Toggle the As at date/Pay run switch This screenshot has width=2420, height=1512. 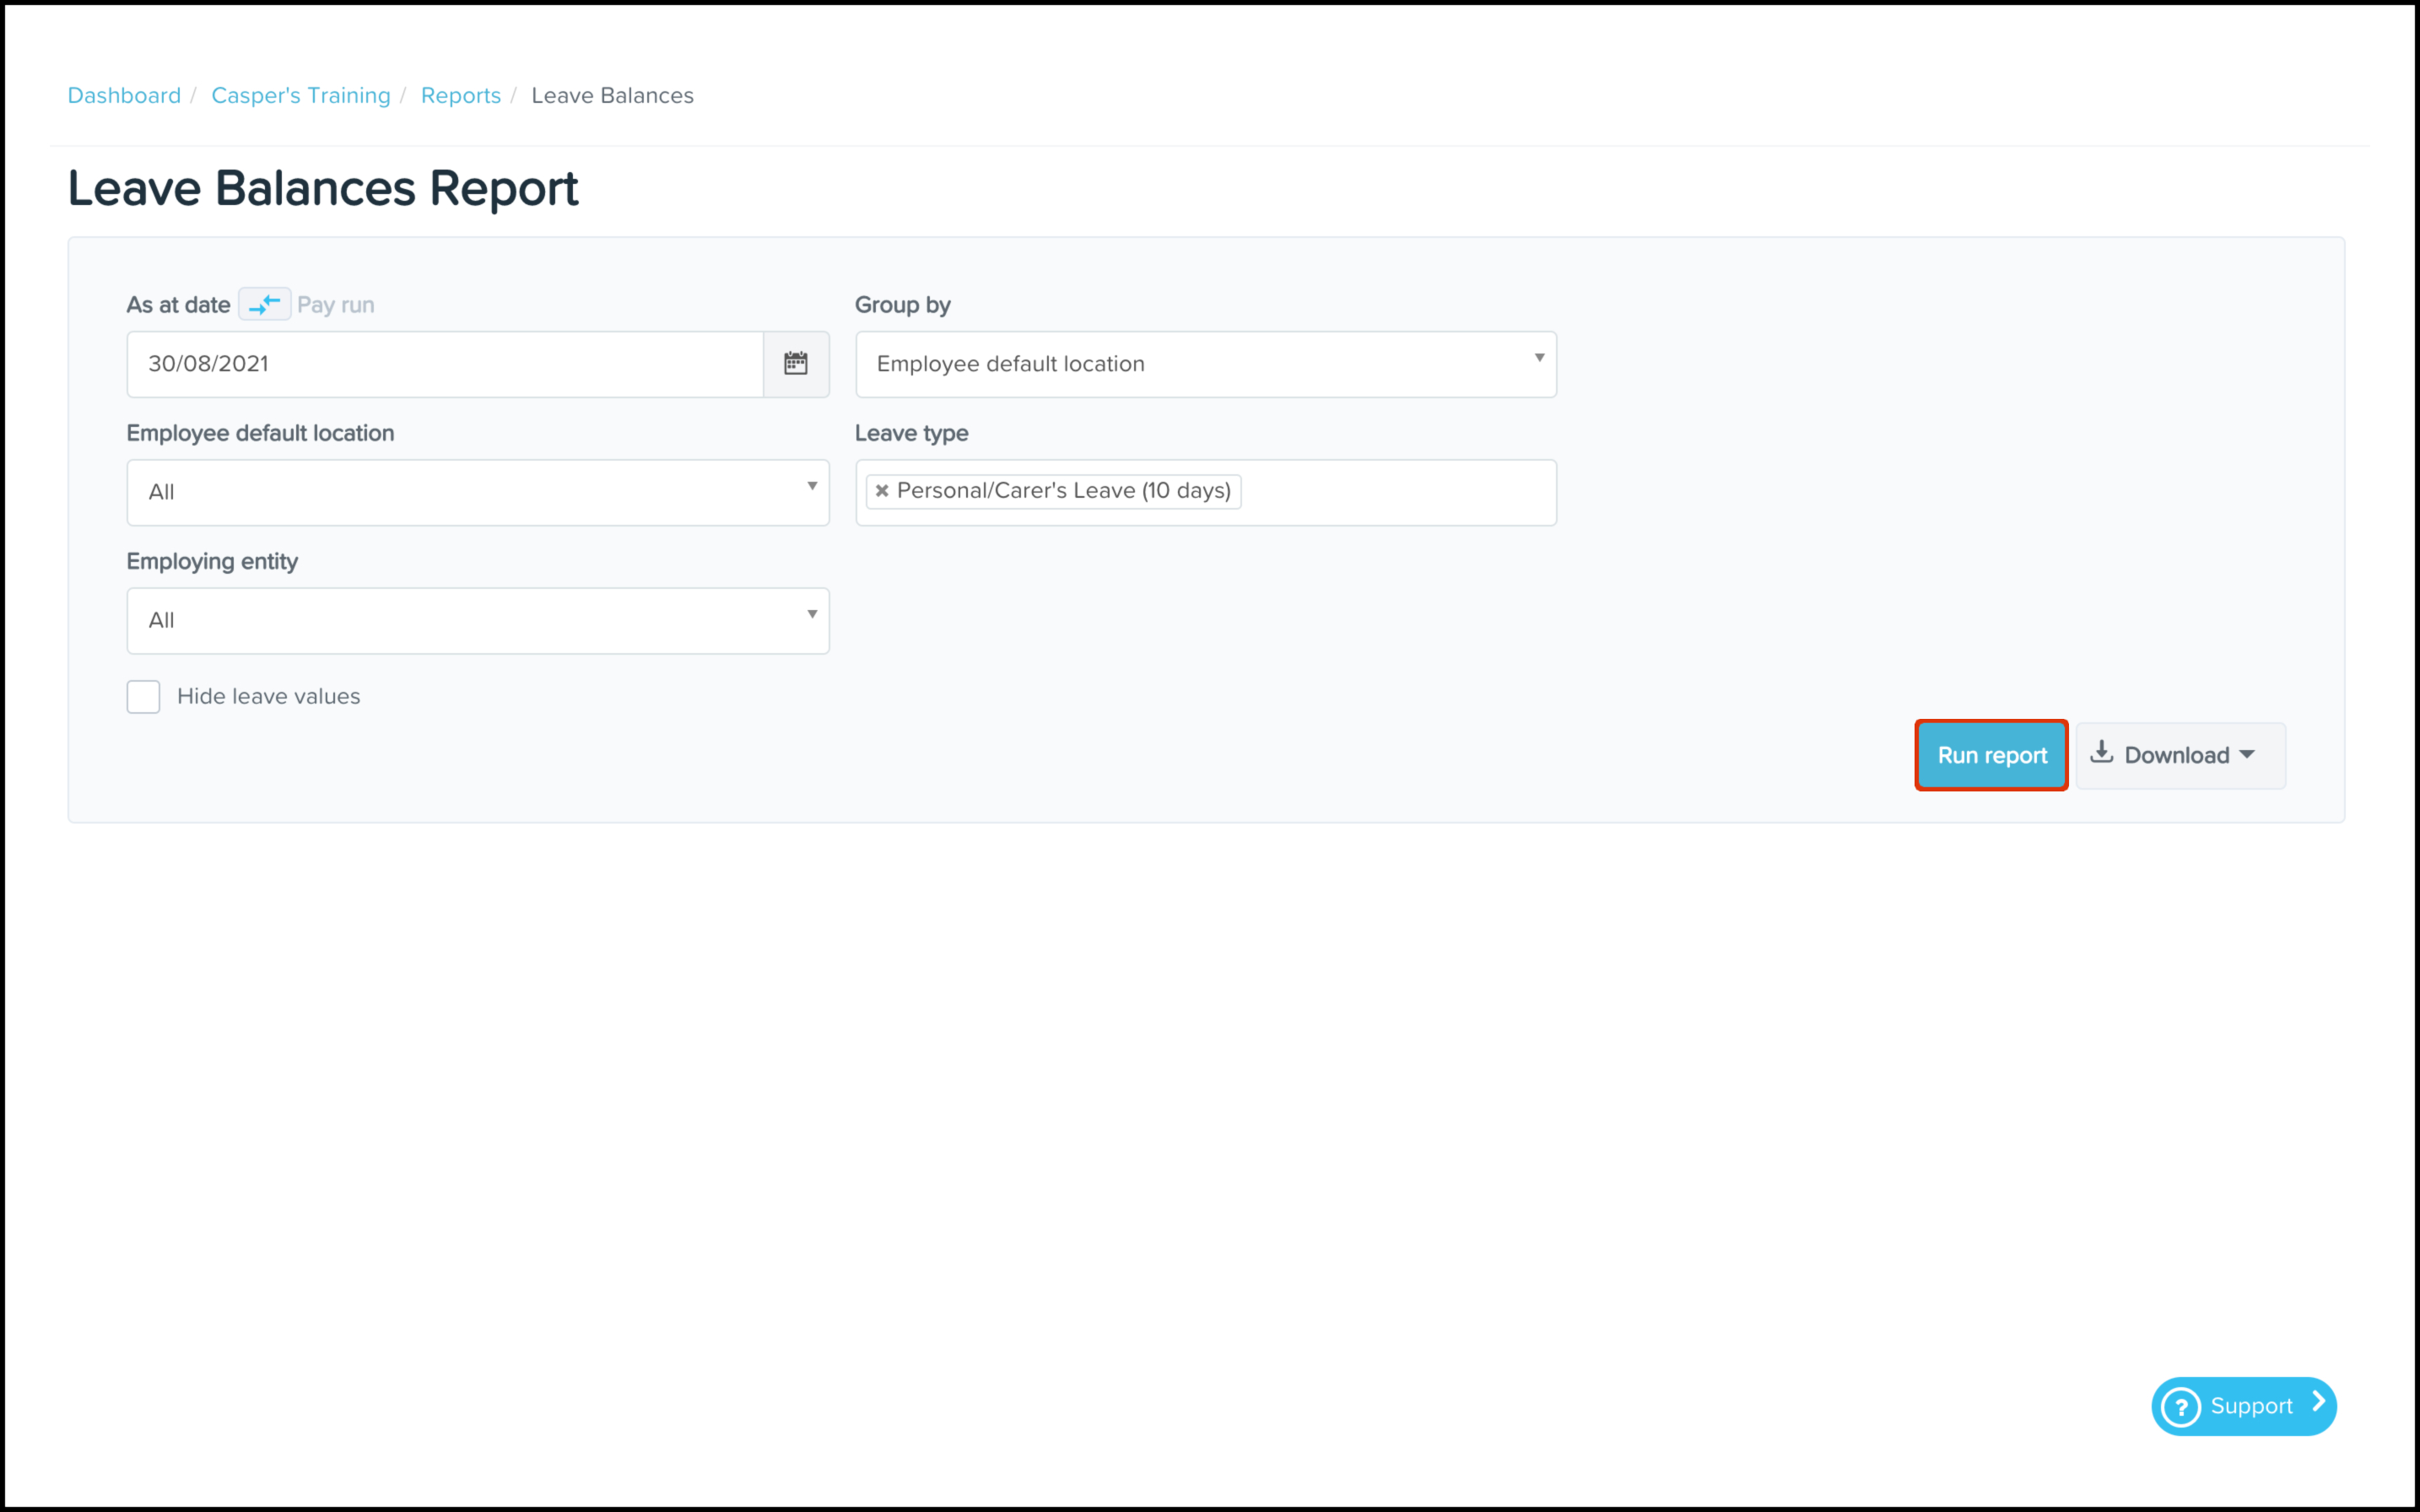[x=265, y=304]
